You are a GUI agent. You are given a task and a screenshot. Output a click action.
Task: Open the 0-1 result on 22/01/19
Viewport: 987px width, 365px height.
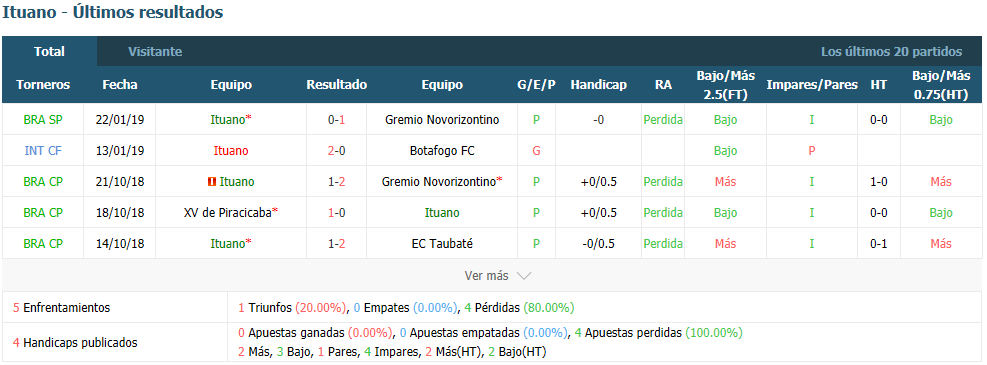(337, 120)
